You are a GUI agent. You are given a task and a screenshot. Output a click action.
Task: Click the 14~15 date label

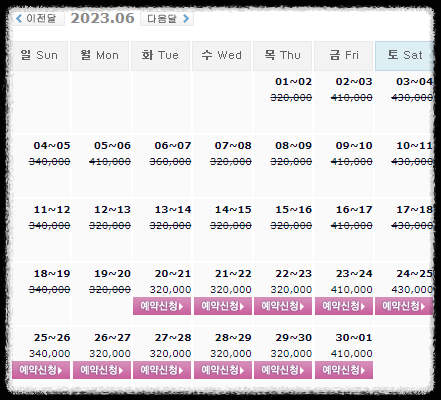(233, 210)
